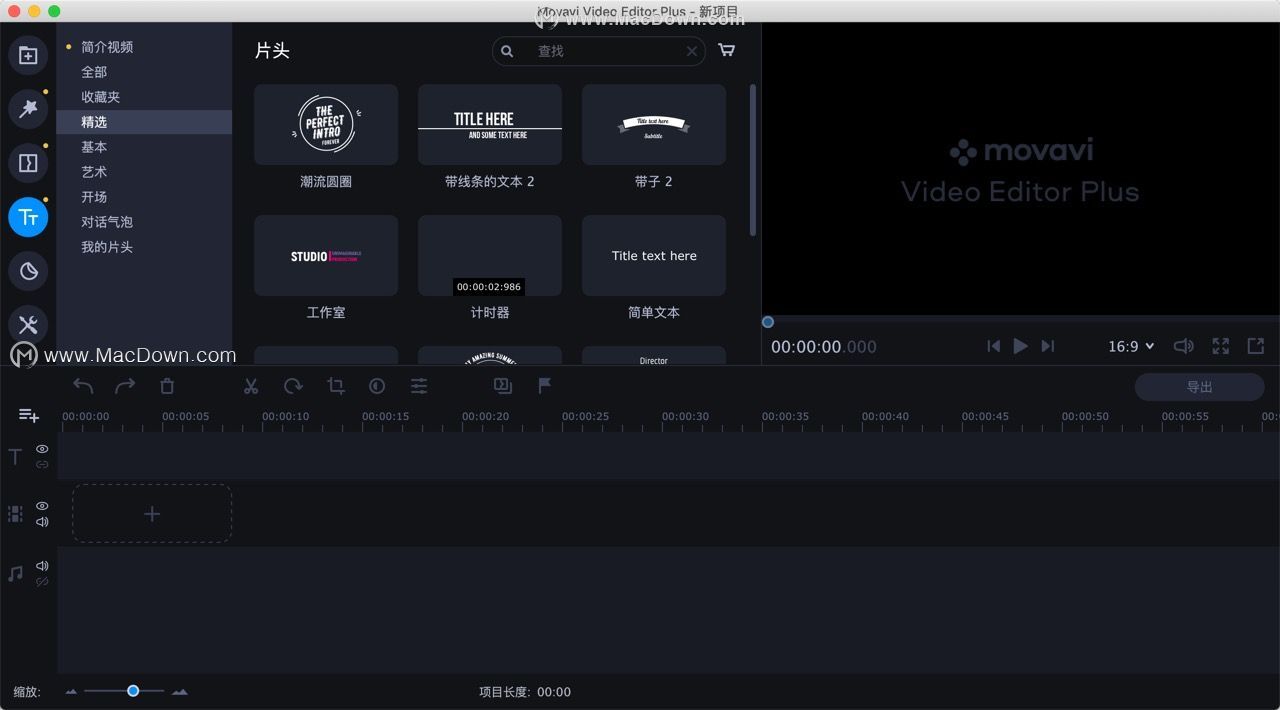This screenshot has width=1280, height=710.
Task: Mute the preview volume
Action: pyautogui.click(x=1183, y=346)
